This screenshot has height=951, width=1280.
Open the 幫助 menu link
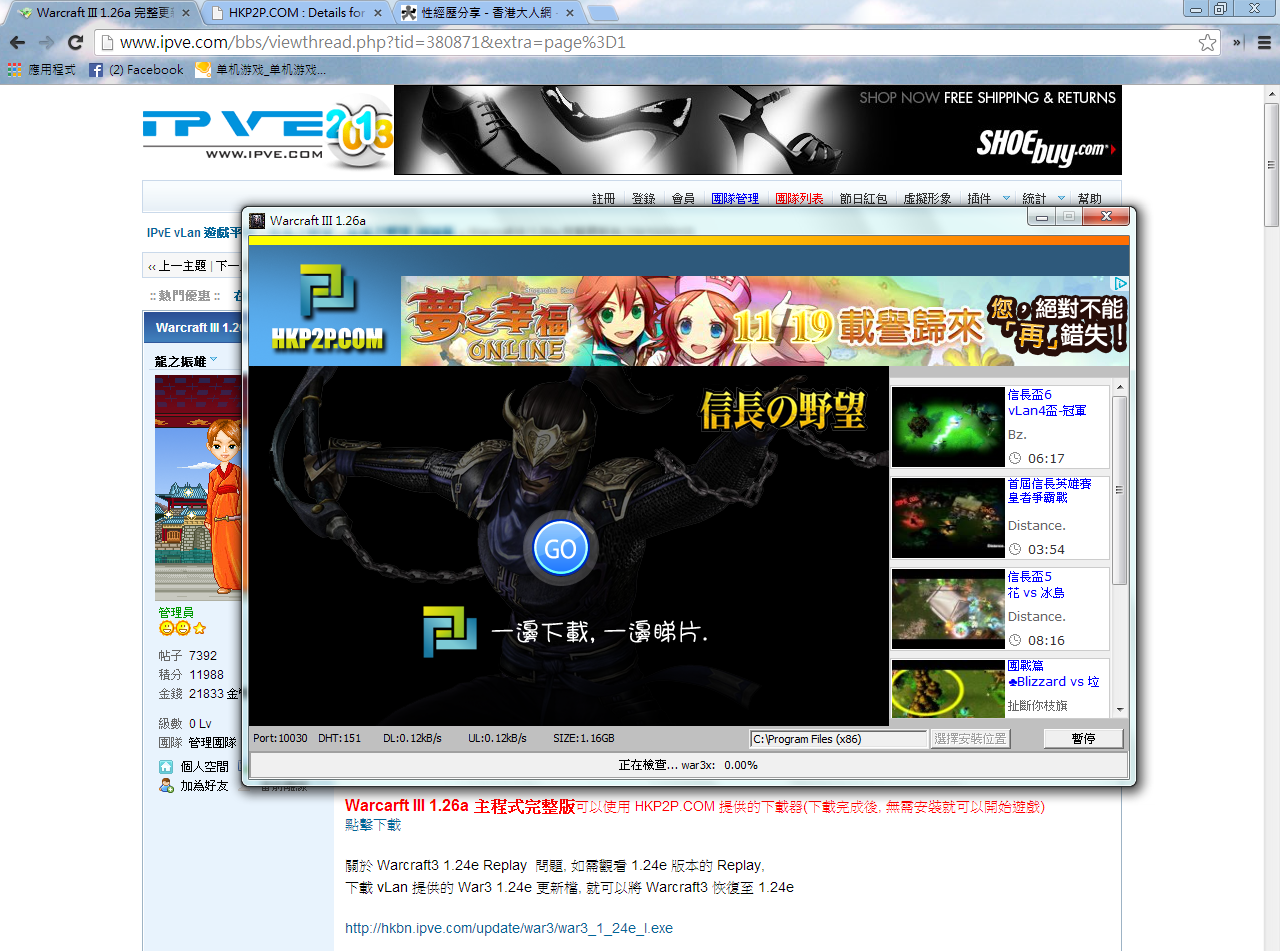tap(1089, 199)
